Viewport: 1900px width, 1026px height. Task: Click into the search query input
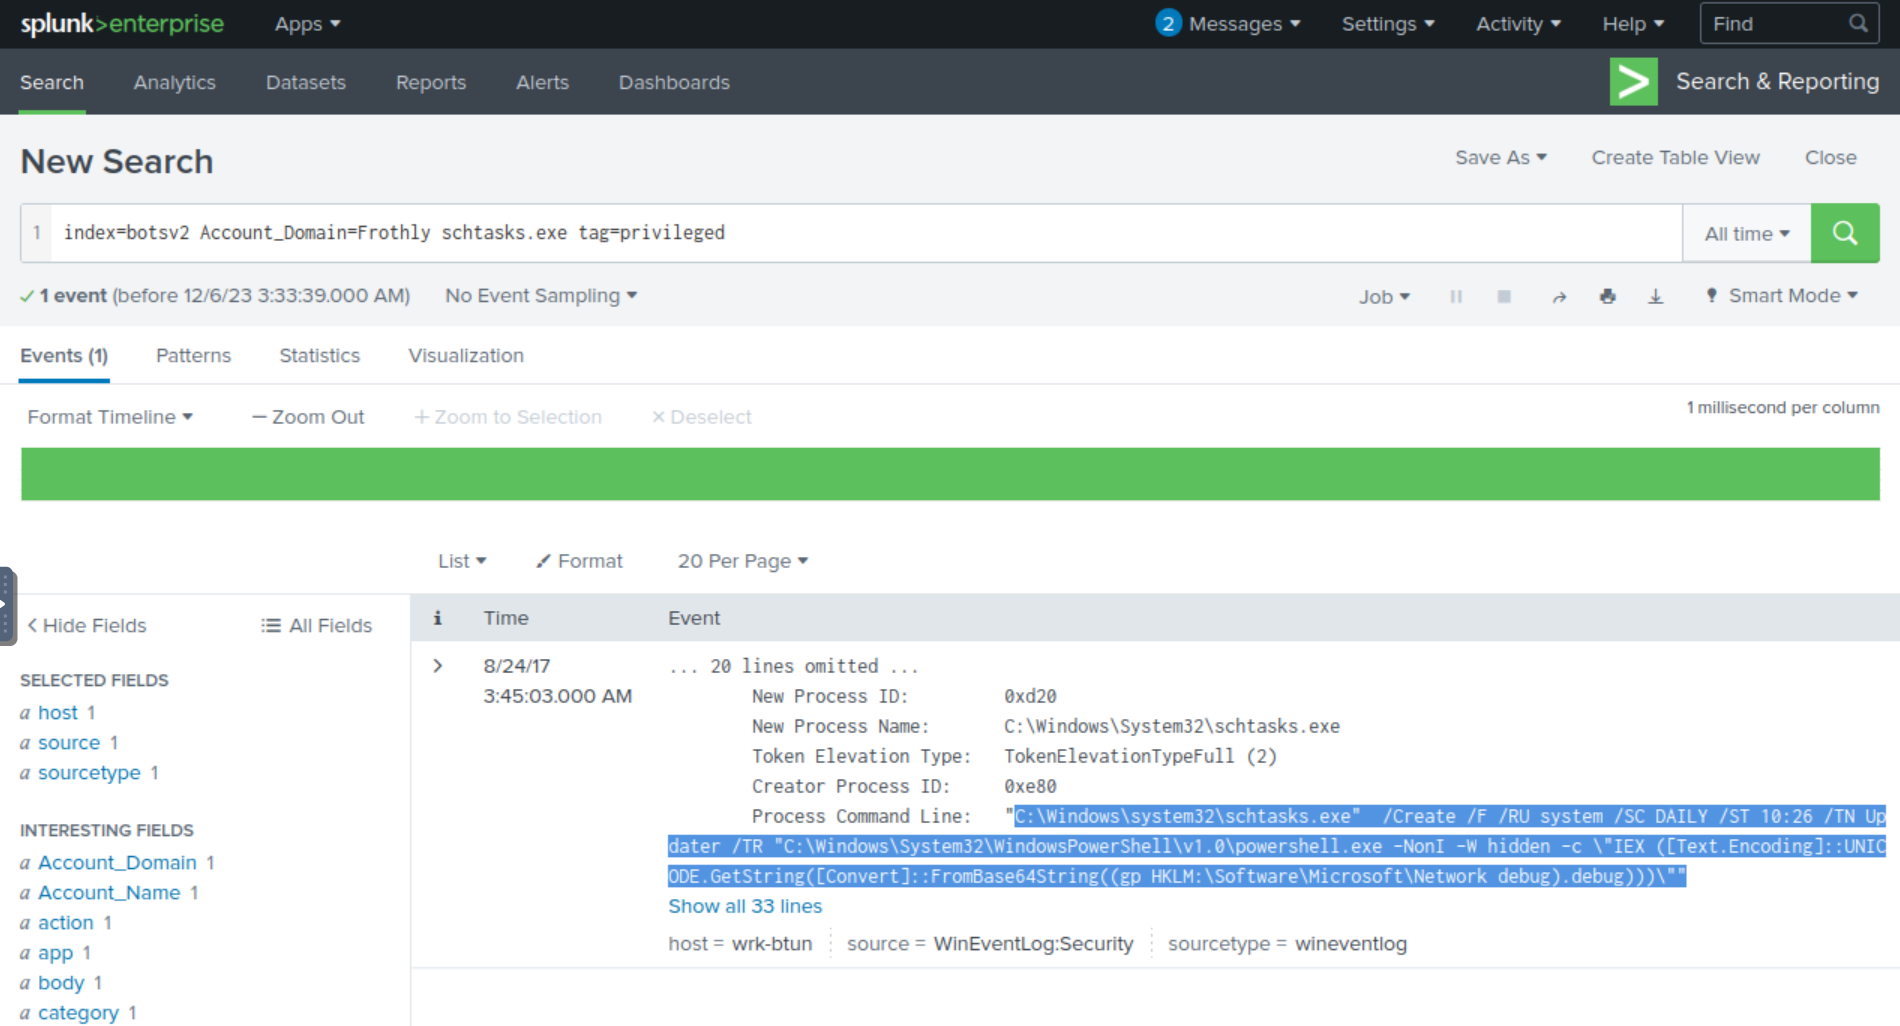(866, 233)
